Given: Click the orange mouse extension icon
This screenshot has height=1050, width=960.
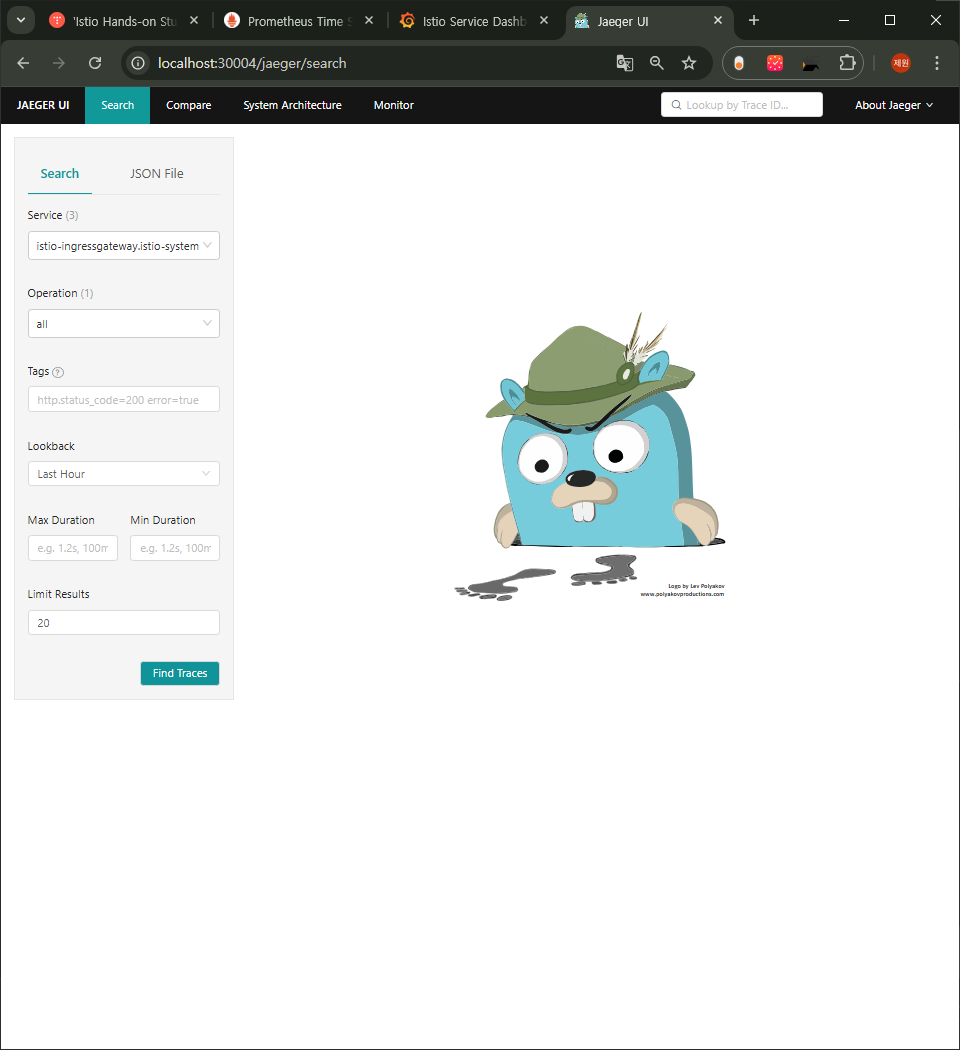Looking at the screenshot, I should [738, 63].
